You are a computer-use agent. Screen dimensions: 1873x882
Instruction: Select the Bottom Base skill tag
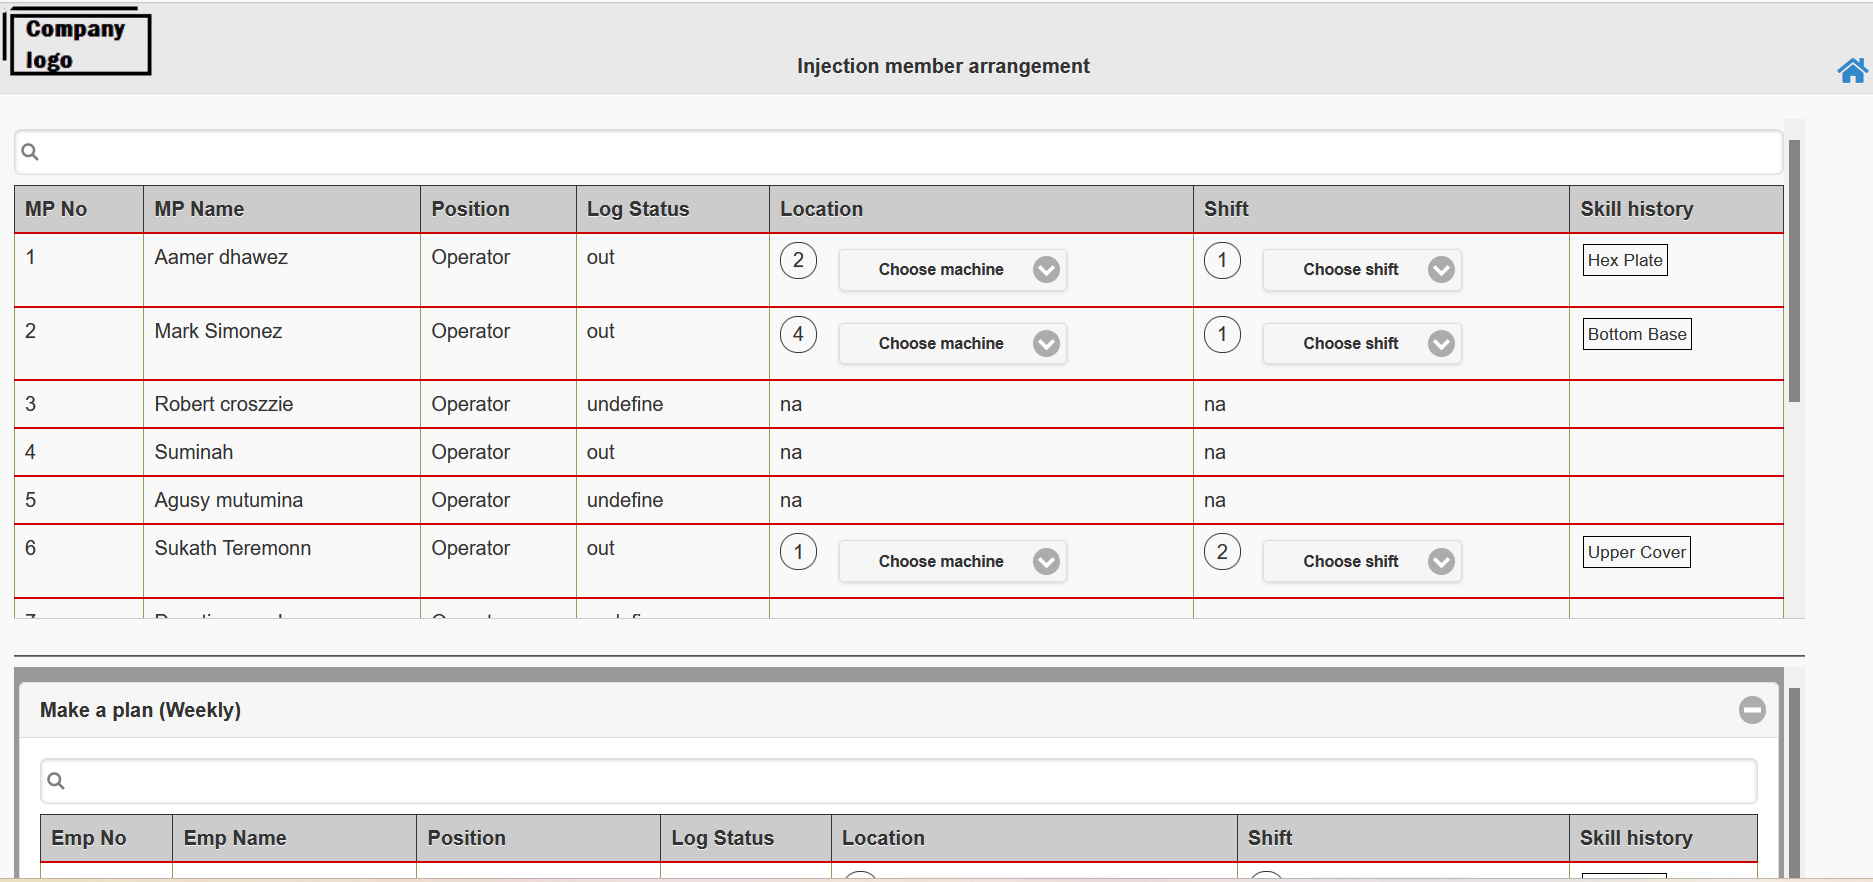pyautogui.click(x=1636, y=334)
